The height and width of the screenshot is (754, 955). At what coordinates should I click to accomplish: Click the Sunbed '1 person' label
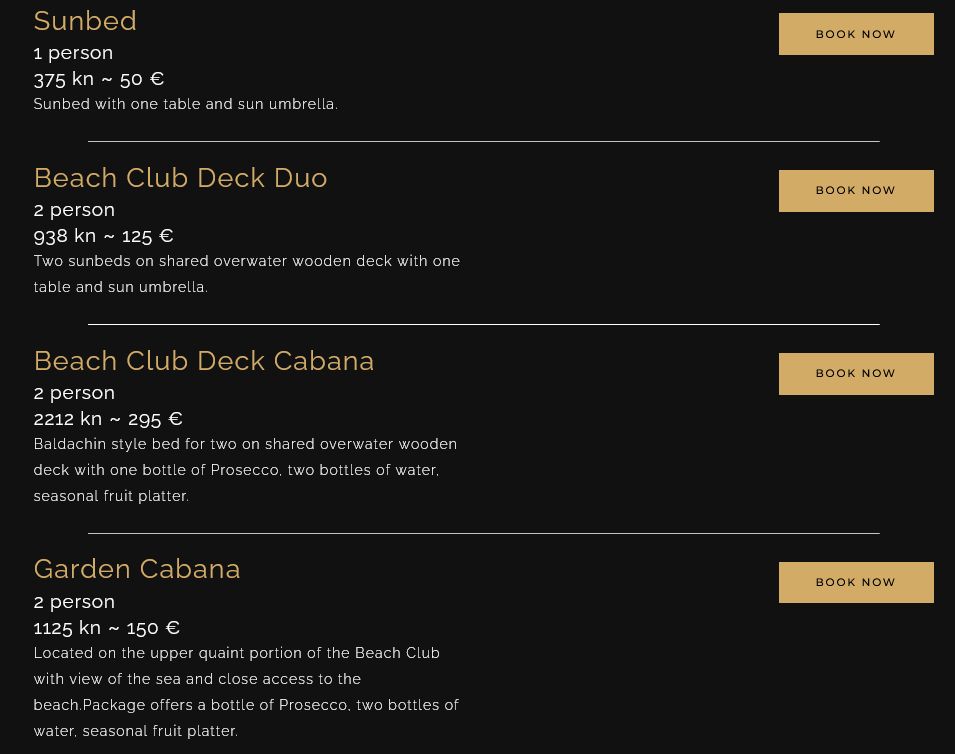(73, 52)
